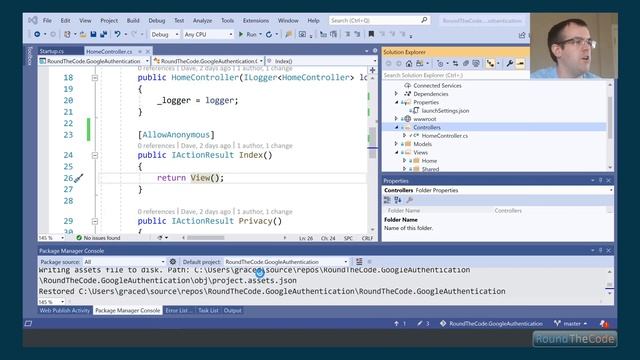Viewport: 640px width, 360px height.
Task: Click the restart/refresh browser icon
Action: (x=269, y=35)
